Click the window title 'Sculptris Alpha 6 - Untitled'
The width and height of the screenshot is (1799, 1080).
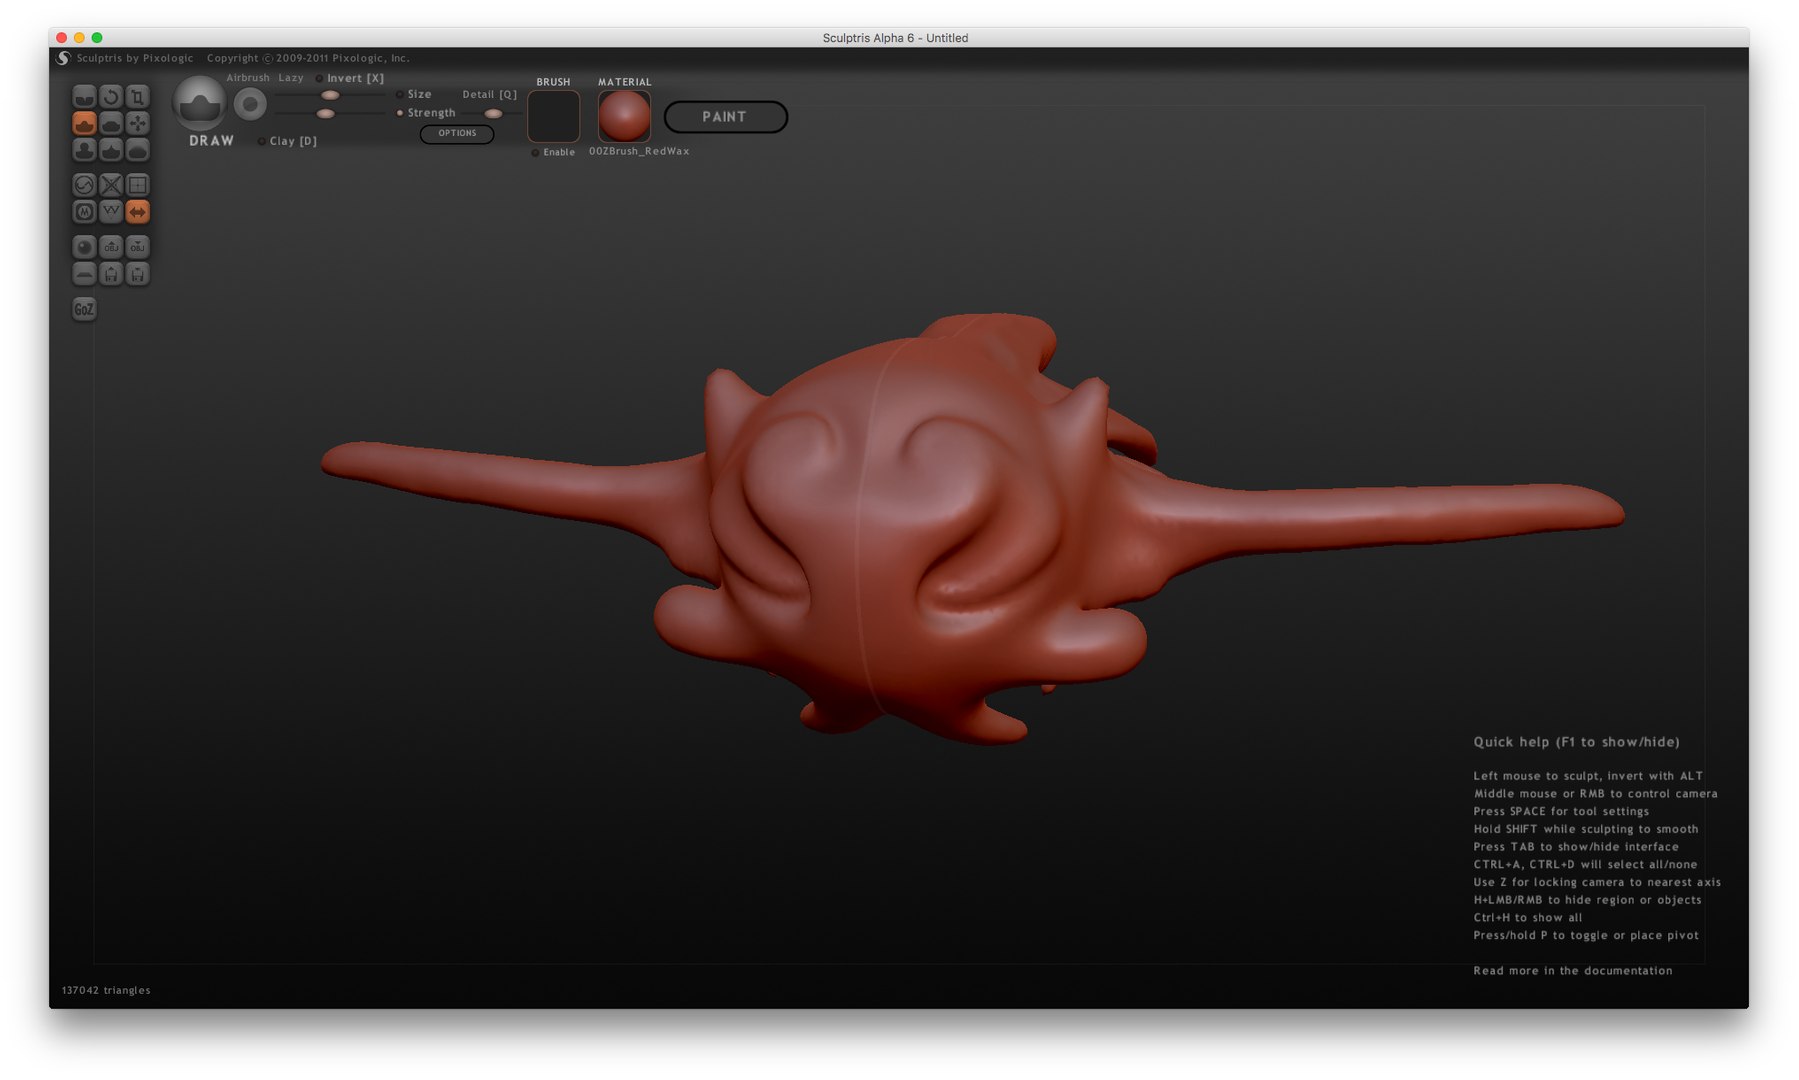(x=895, y=38)
